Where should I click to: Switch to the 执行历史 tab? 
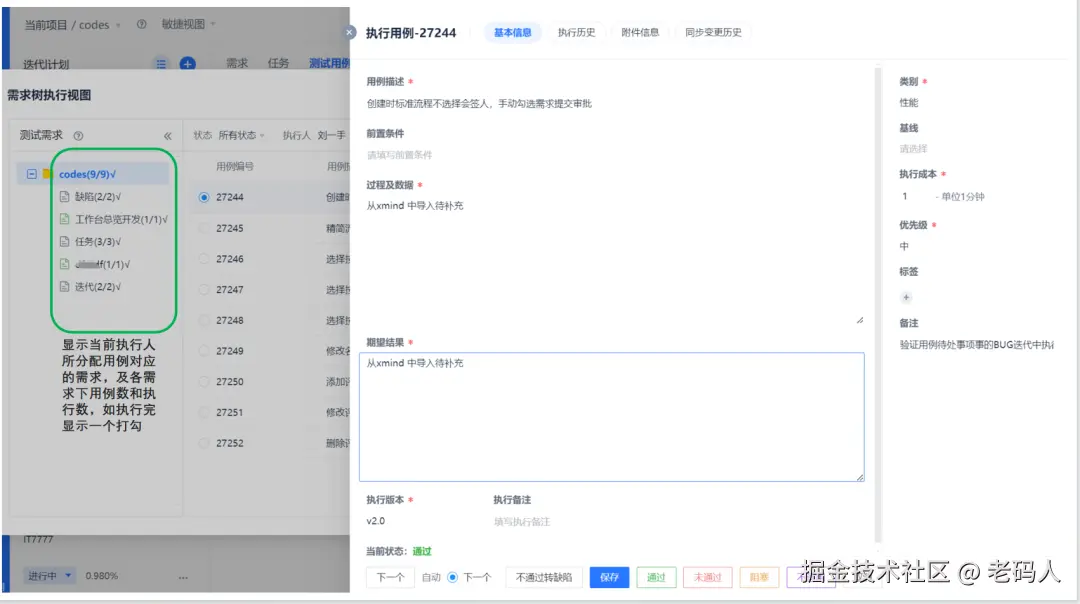click(577, 31)
